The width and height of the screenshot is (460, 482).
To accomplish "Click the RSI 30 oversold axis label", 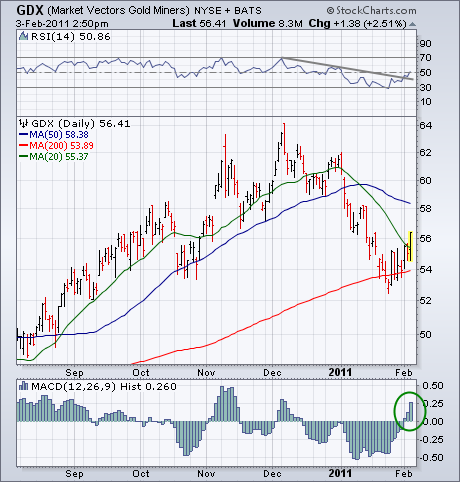I will click(426, 87).
